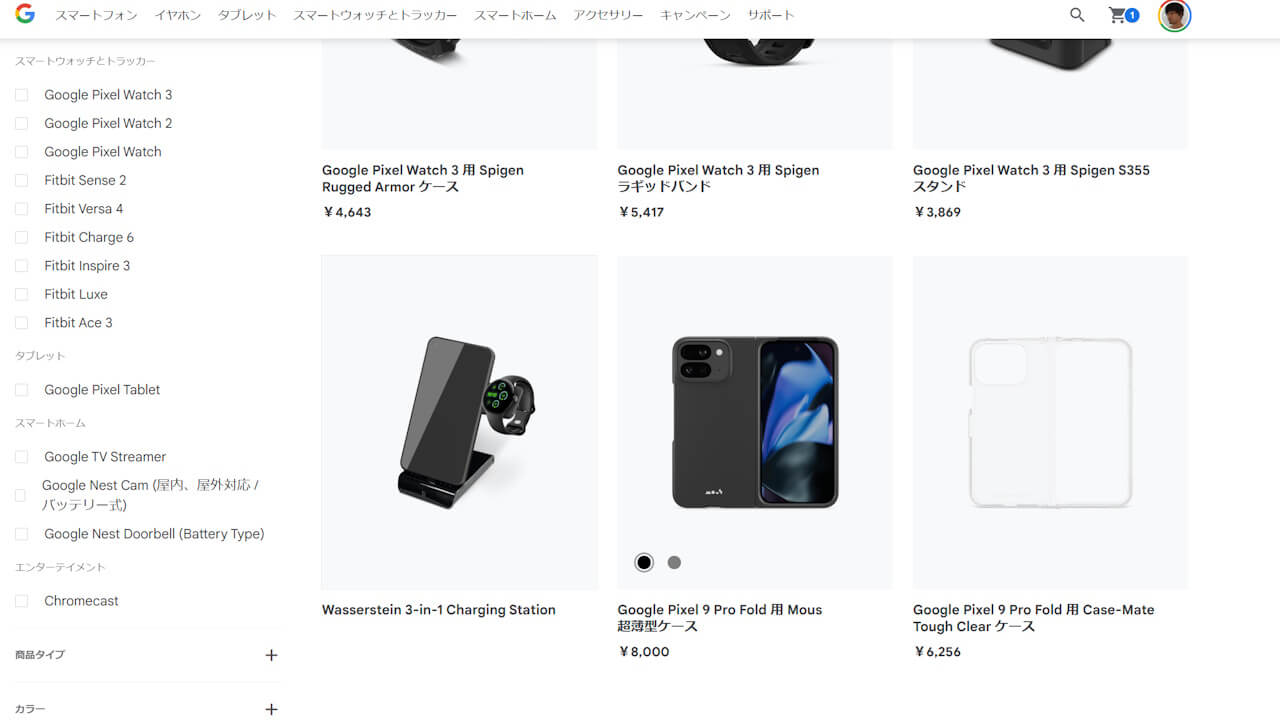Toggle the Chromecast filter checkbox

click(21, 601)
